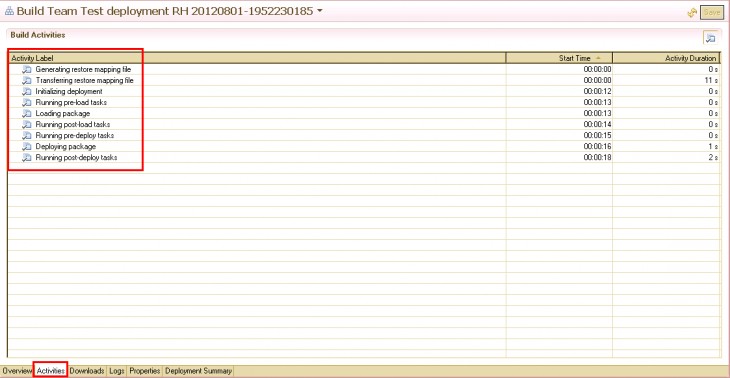Click icon for Running post-deploy tasks

pos(27,157)
